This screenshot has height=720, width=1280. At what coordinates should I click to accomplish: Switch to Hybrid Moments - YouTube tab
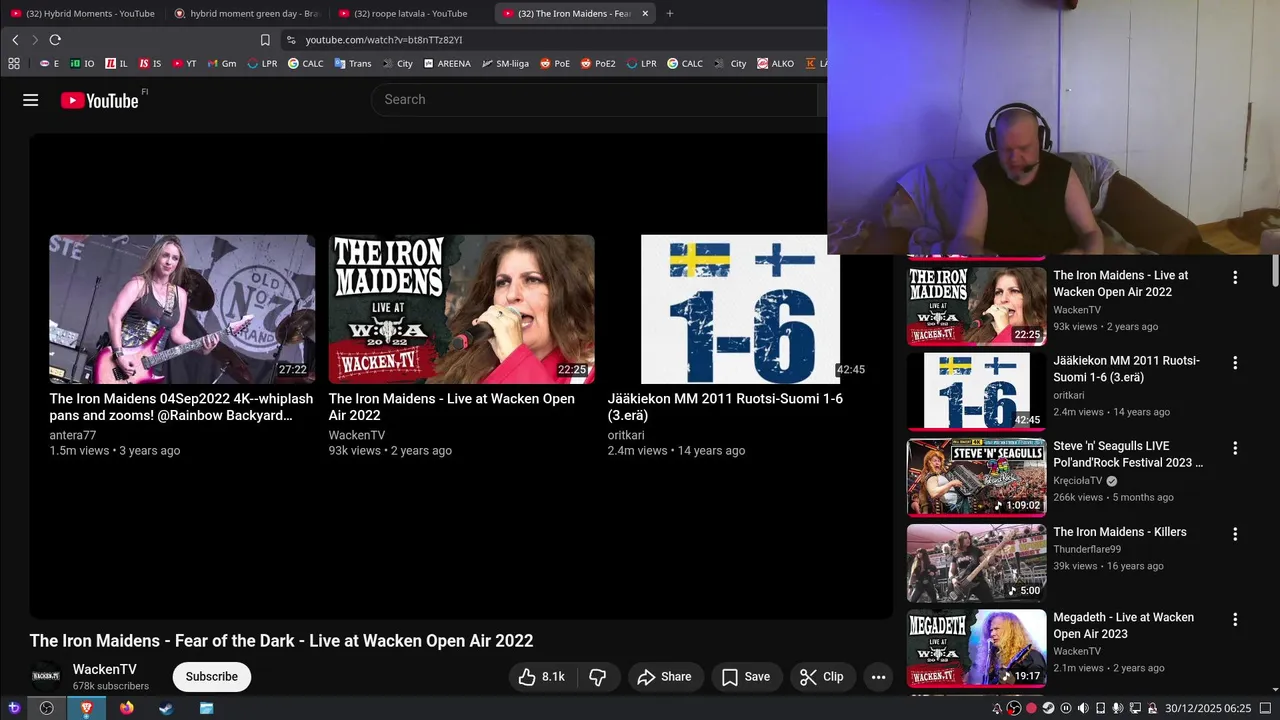coord(83,13)
